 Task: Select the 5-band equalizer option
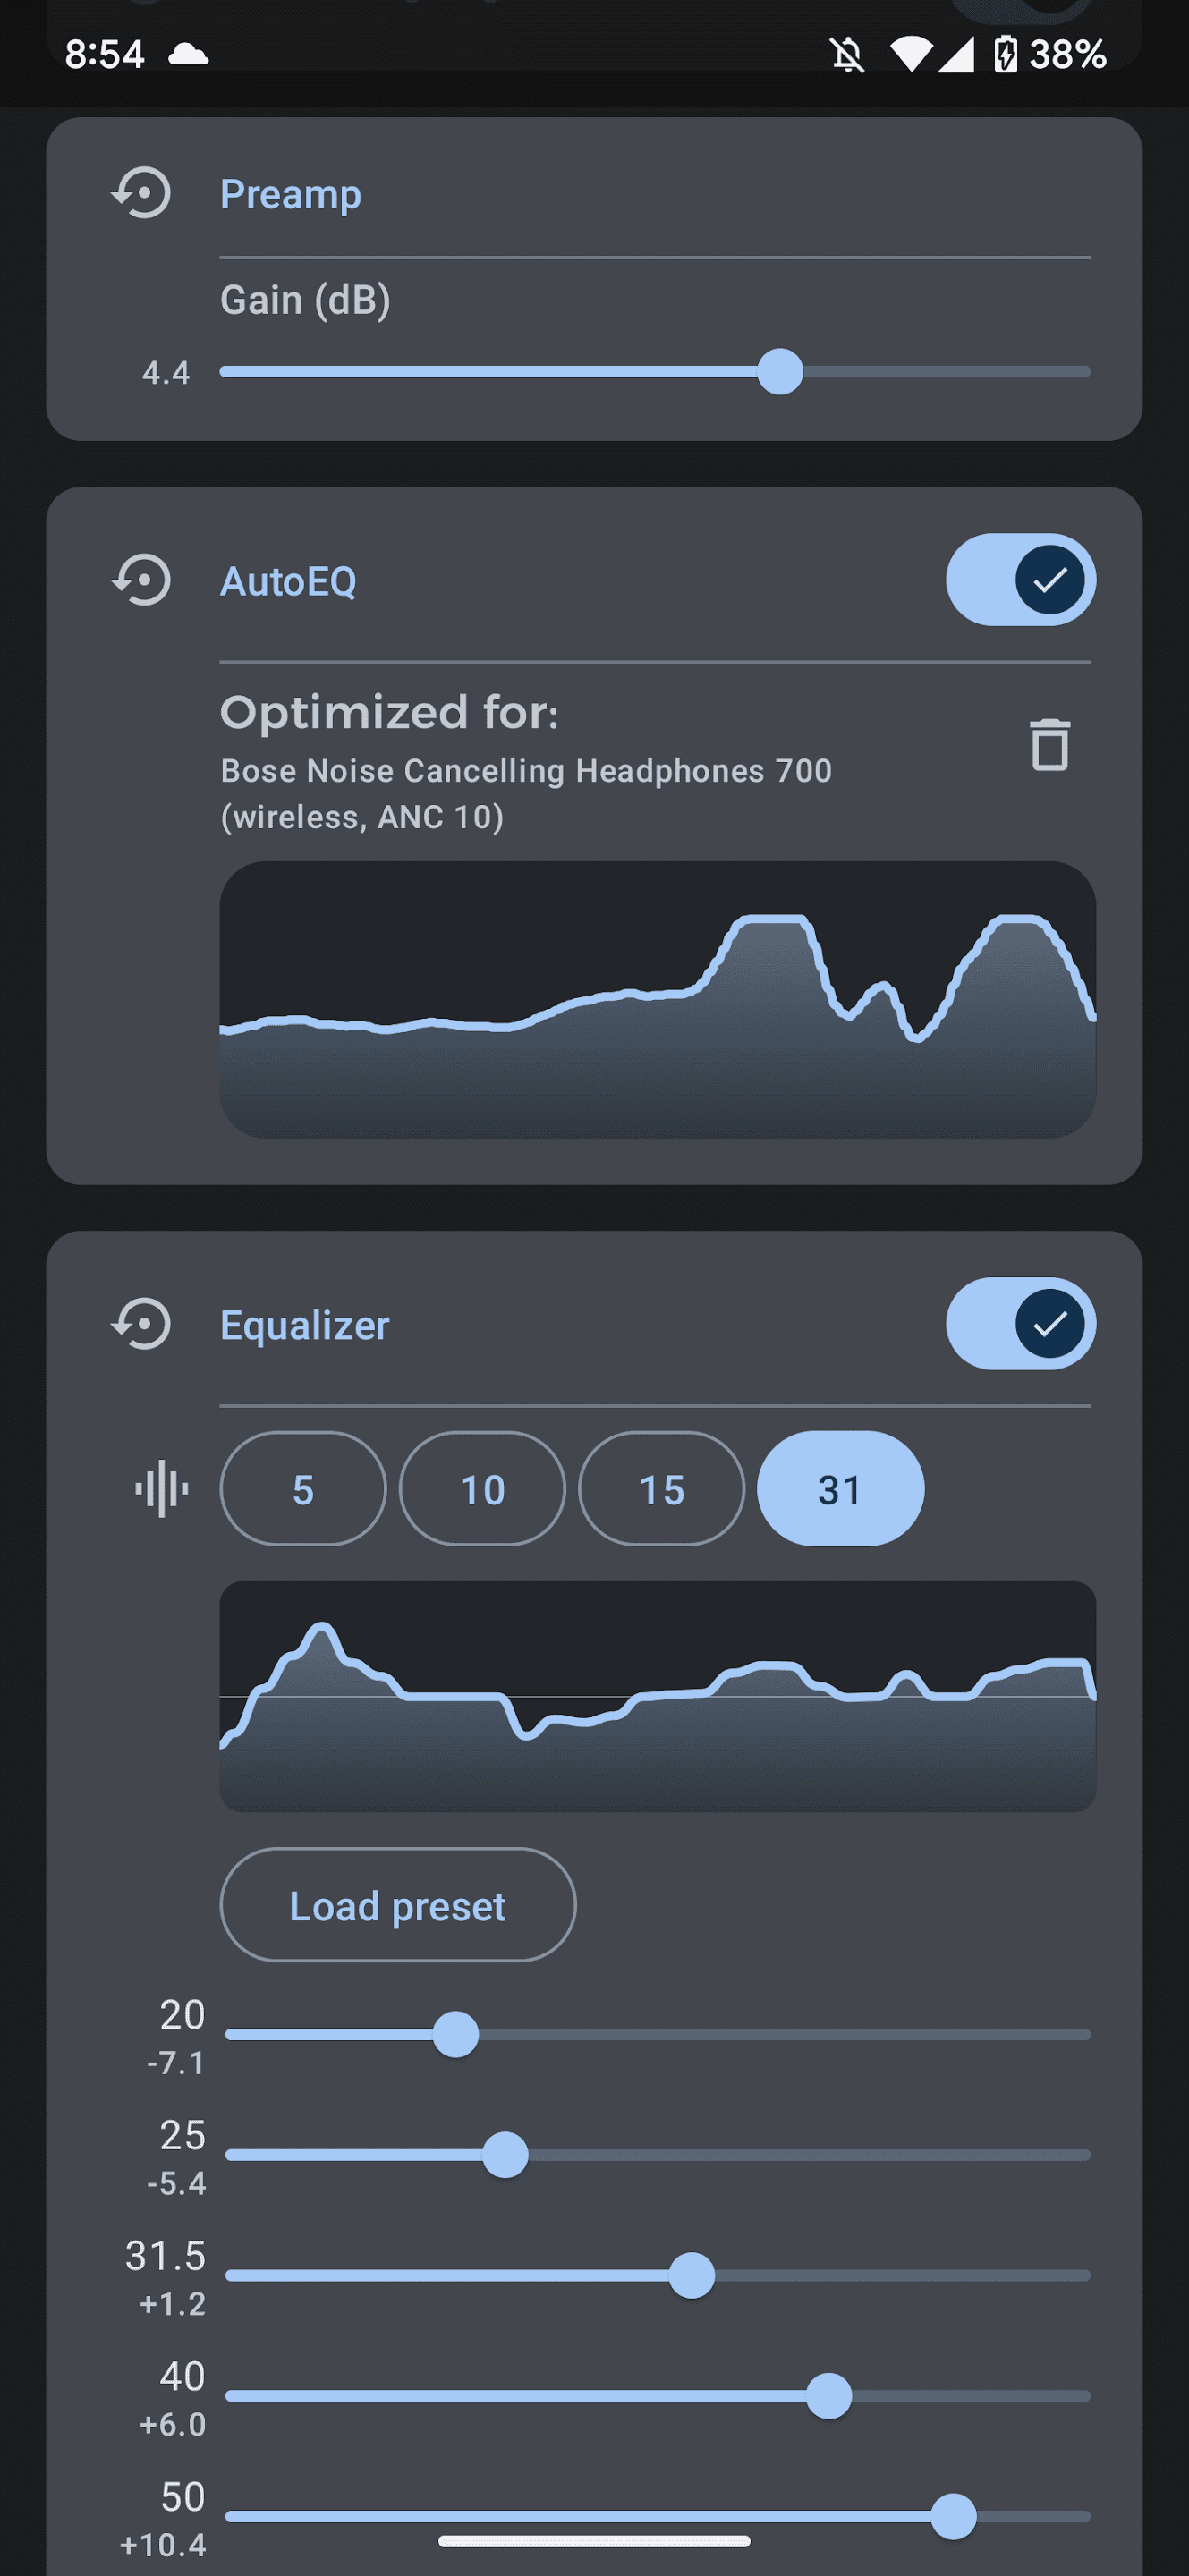[303, 1489]
